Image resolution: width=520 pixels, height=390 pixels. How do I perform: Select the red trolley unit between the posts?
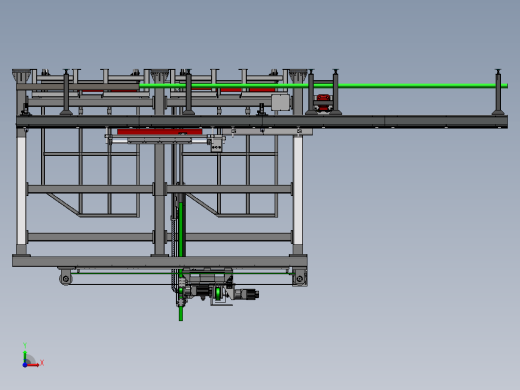[323, 103]
